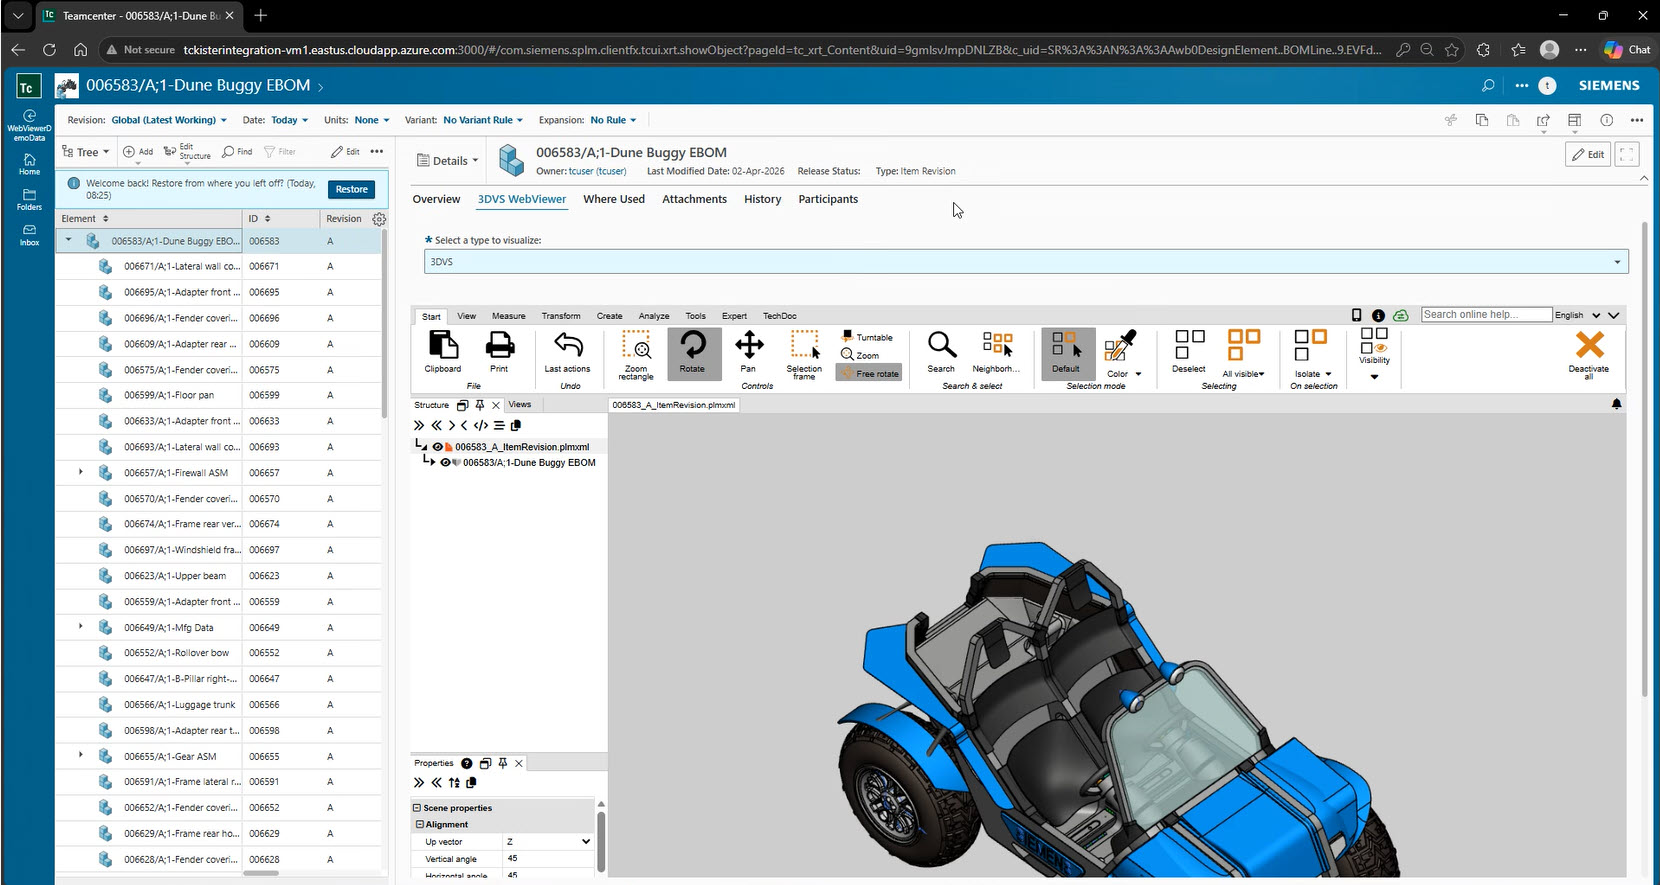The height and width of the screenshot is (885, 1660).
Task: Click the Deactivate all icon
Action: (x=1588, y=352)
